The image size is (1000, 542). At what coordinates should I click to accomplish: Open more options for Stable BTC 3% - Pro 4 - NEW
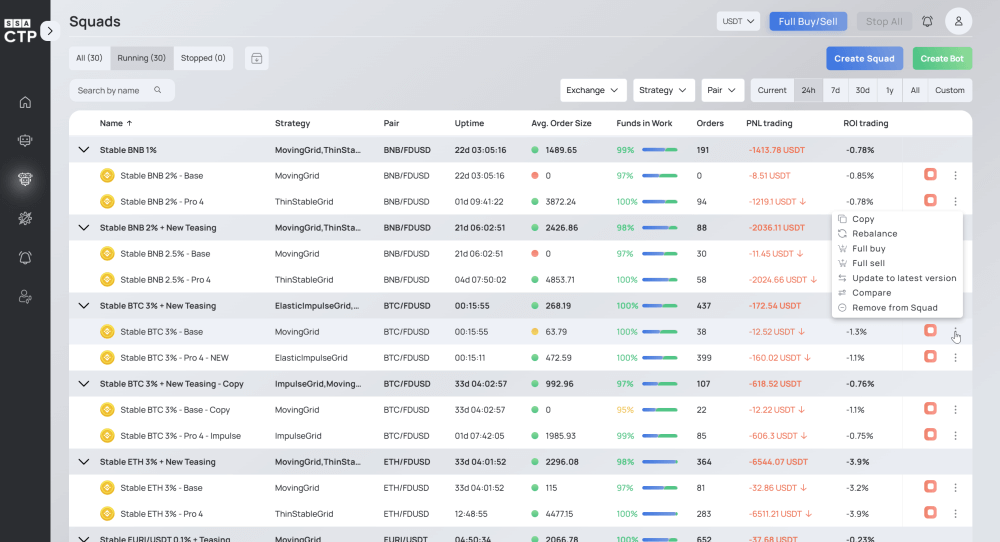pyautogui.click(x=955, y=358)
